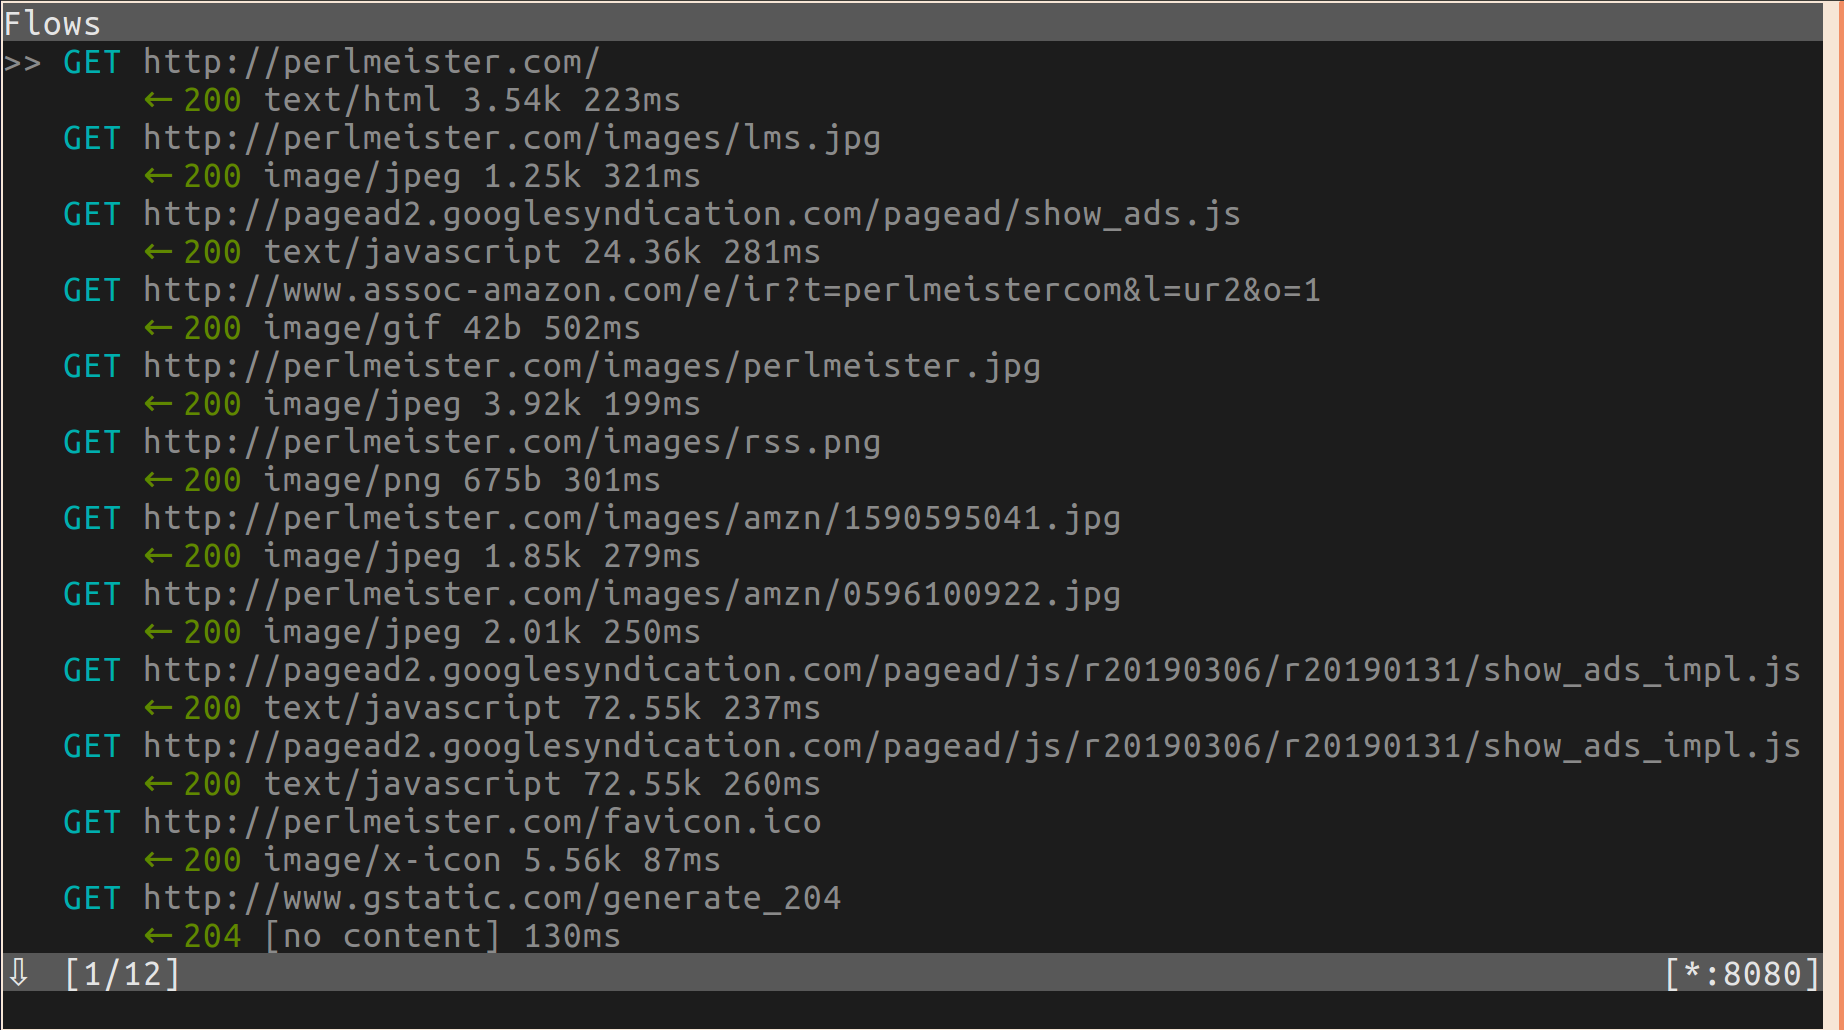Image resolution: width=1844 pixels, height=1030 pixels.
Task: Click the selected-flow >> cursor marker
Action: [22, 63]
